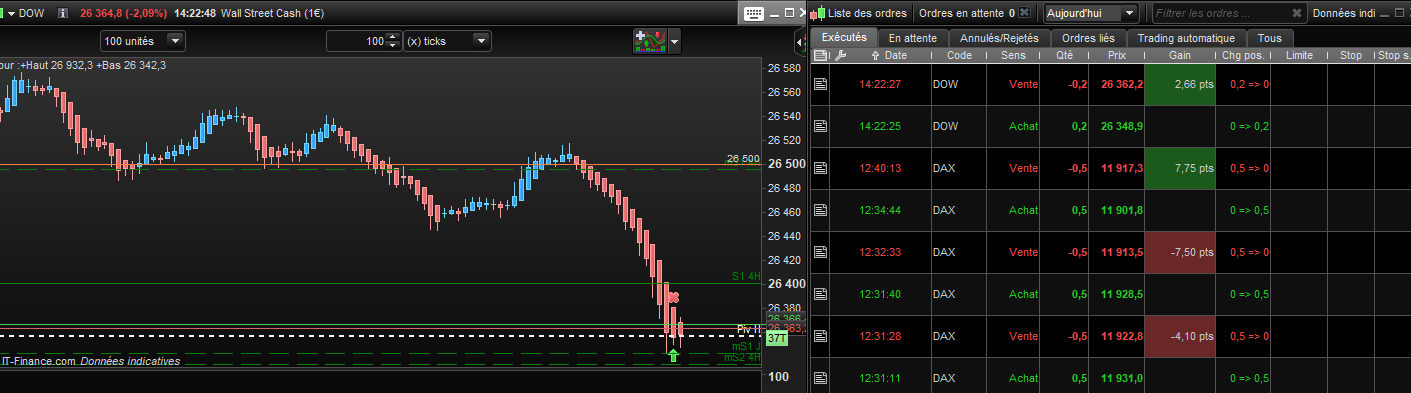
Task: Clear the order filter with X
Action: (x=1297, y=14)
